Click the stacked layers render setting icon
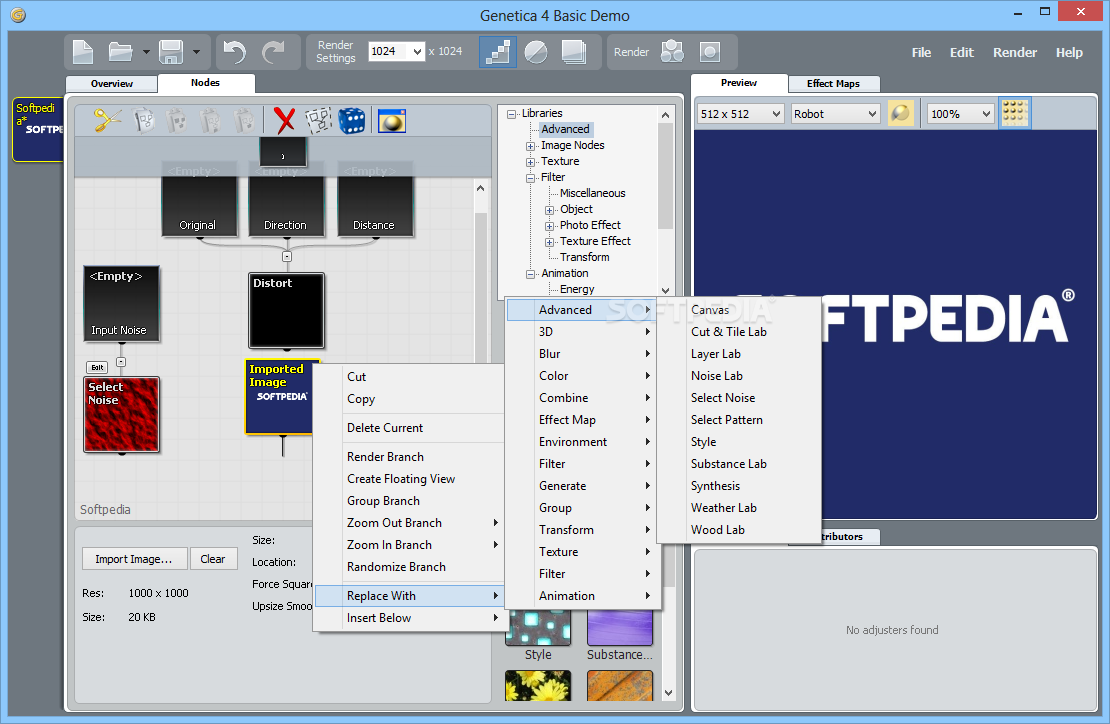The height and width of the screenshot is (724, 1110). (573, 52)
